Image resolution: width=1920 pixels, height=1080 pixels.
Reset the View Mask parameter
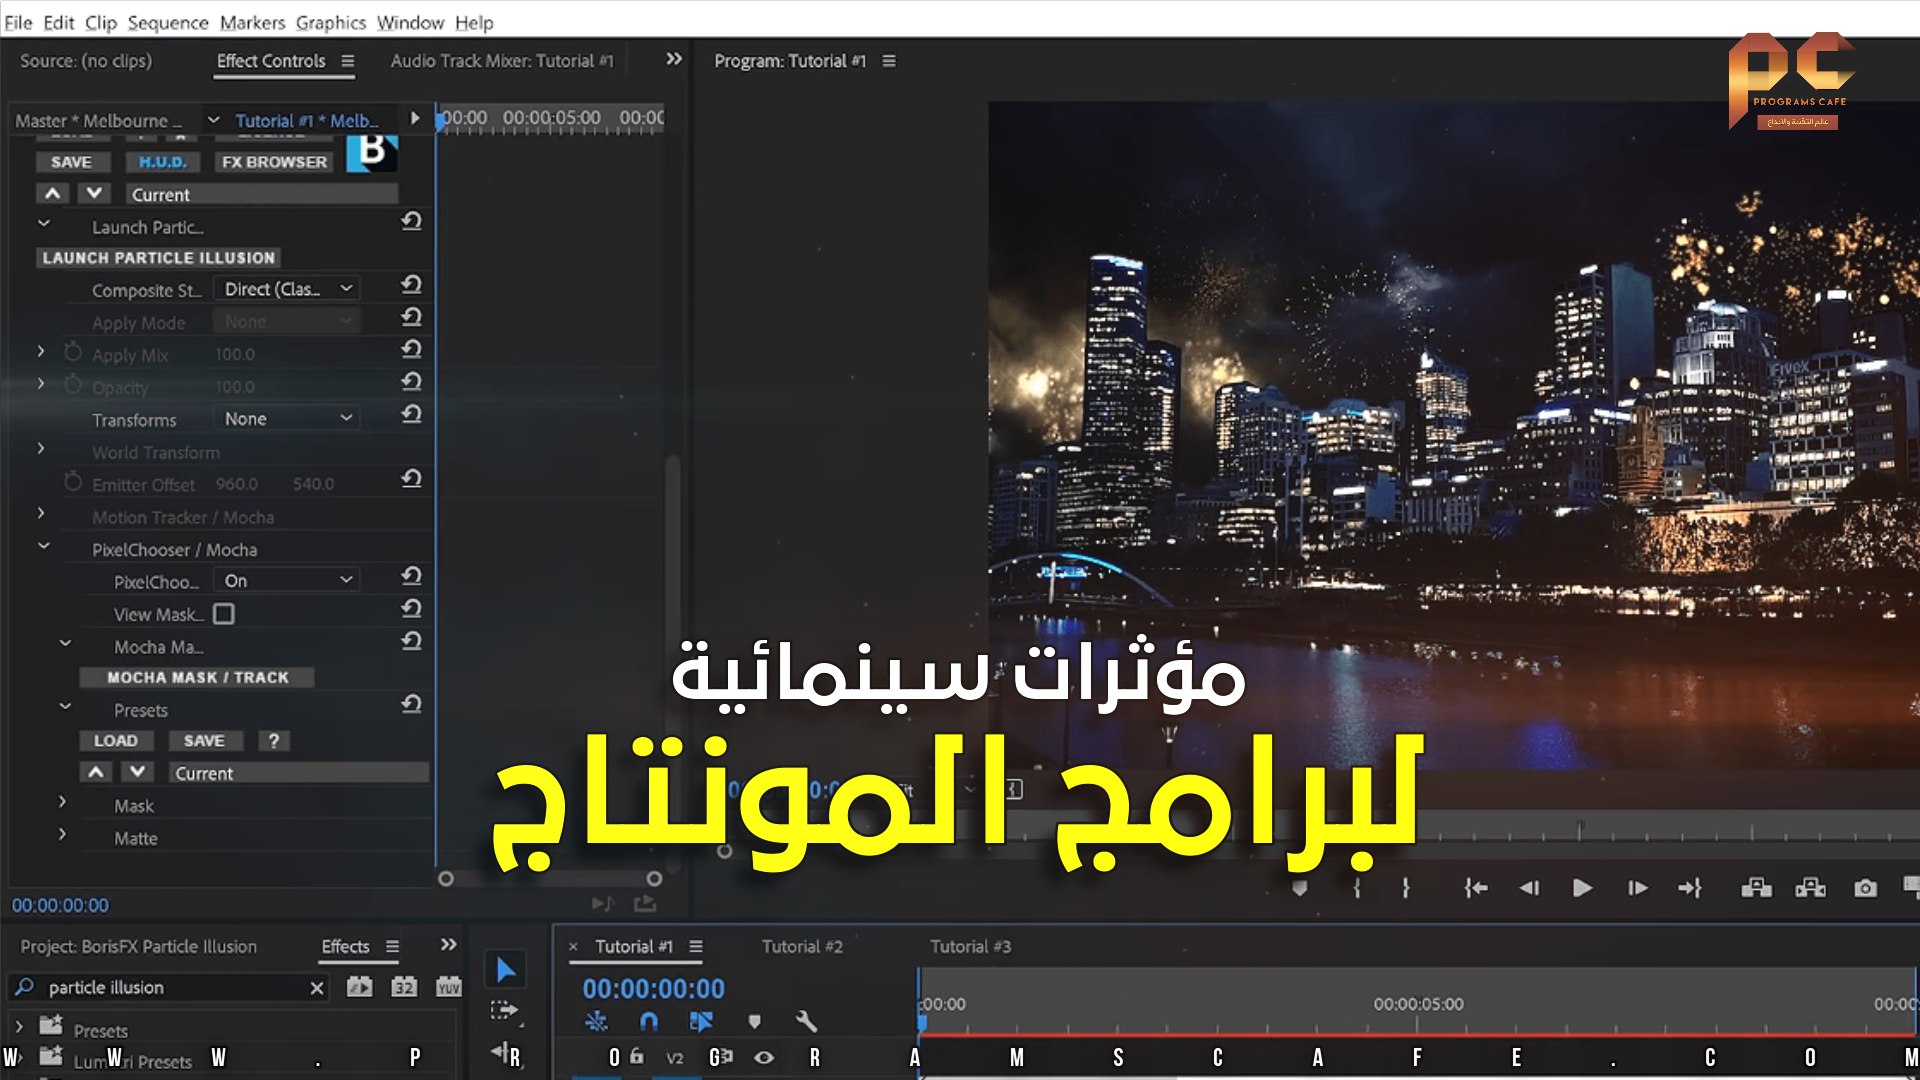(x=411, y=608)
